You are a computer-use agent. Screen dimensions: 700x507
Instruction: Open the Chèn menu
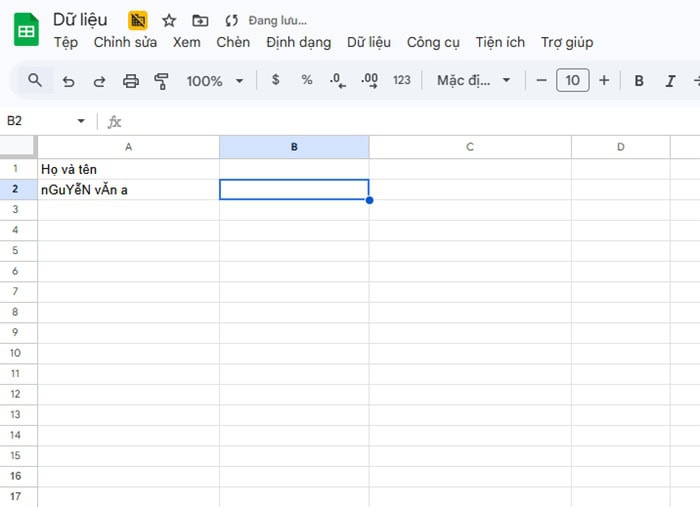pos(233,42)
